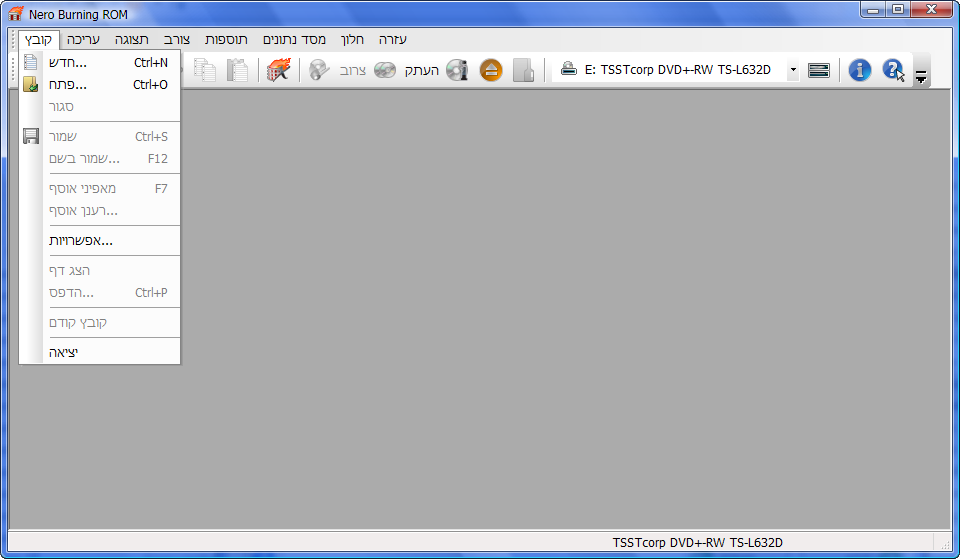Choose יציאה (Exit) menu entry
The image size is (960, 559).
click(100, 352)
